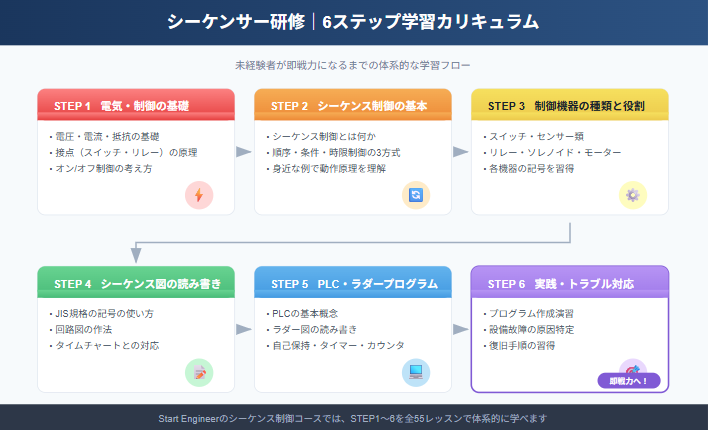
Task: Click the arrow between STEP 4 and STEP 5
Action: click(244, 329)
